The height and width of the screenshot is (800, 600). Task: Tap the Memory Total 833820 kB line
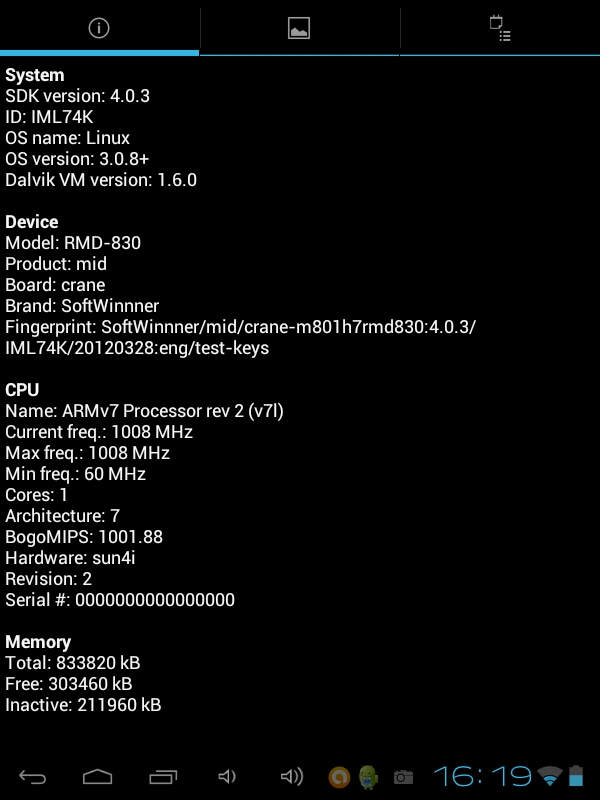72,663
